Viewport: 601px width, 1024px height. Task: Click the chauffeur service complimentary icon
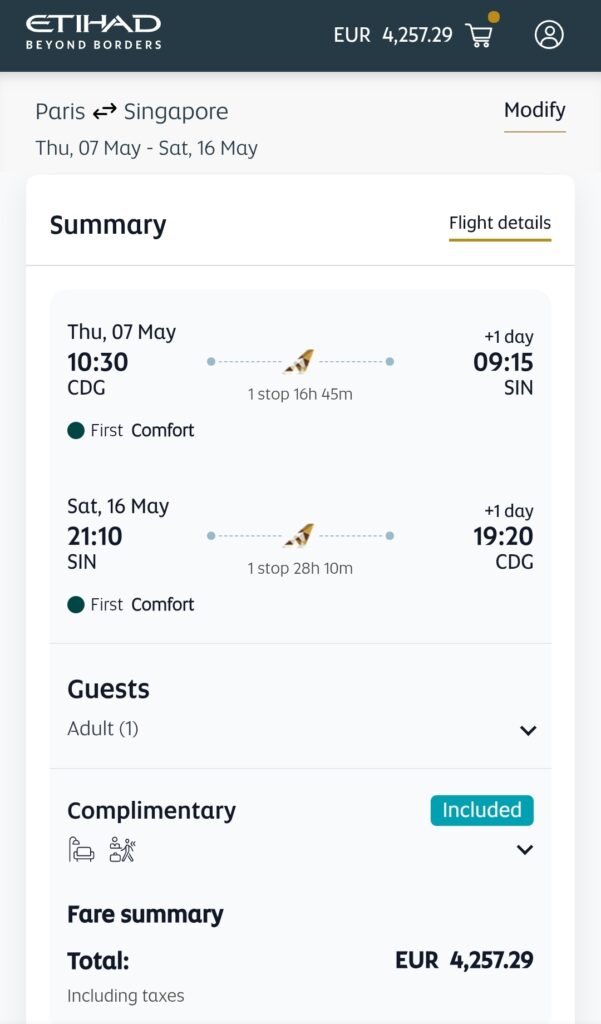pos(122,849)
